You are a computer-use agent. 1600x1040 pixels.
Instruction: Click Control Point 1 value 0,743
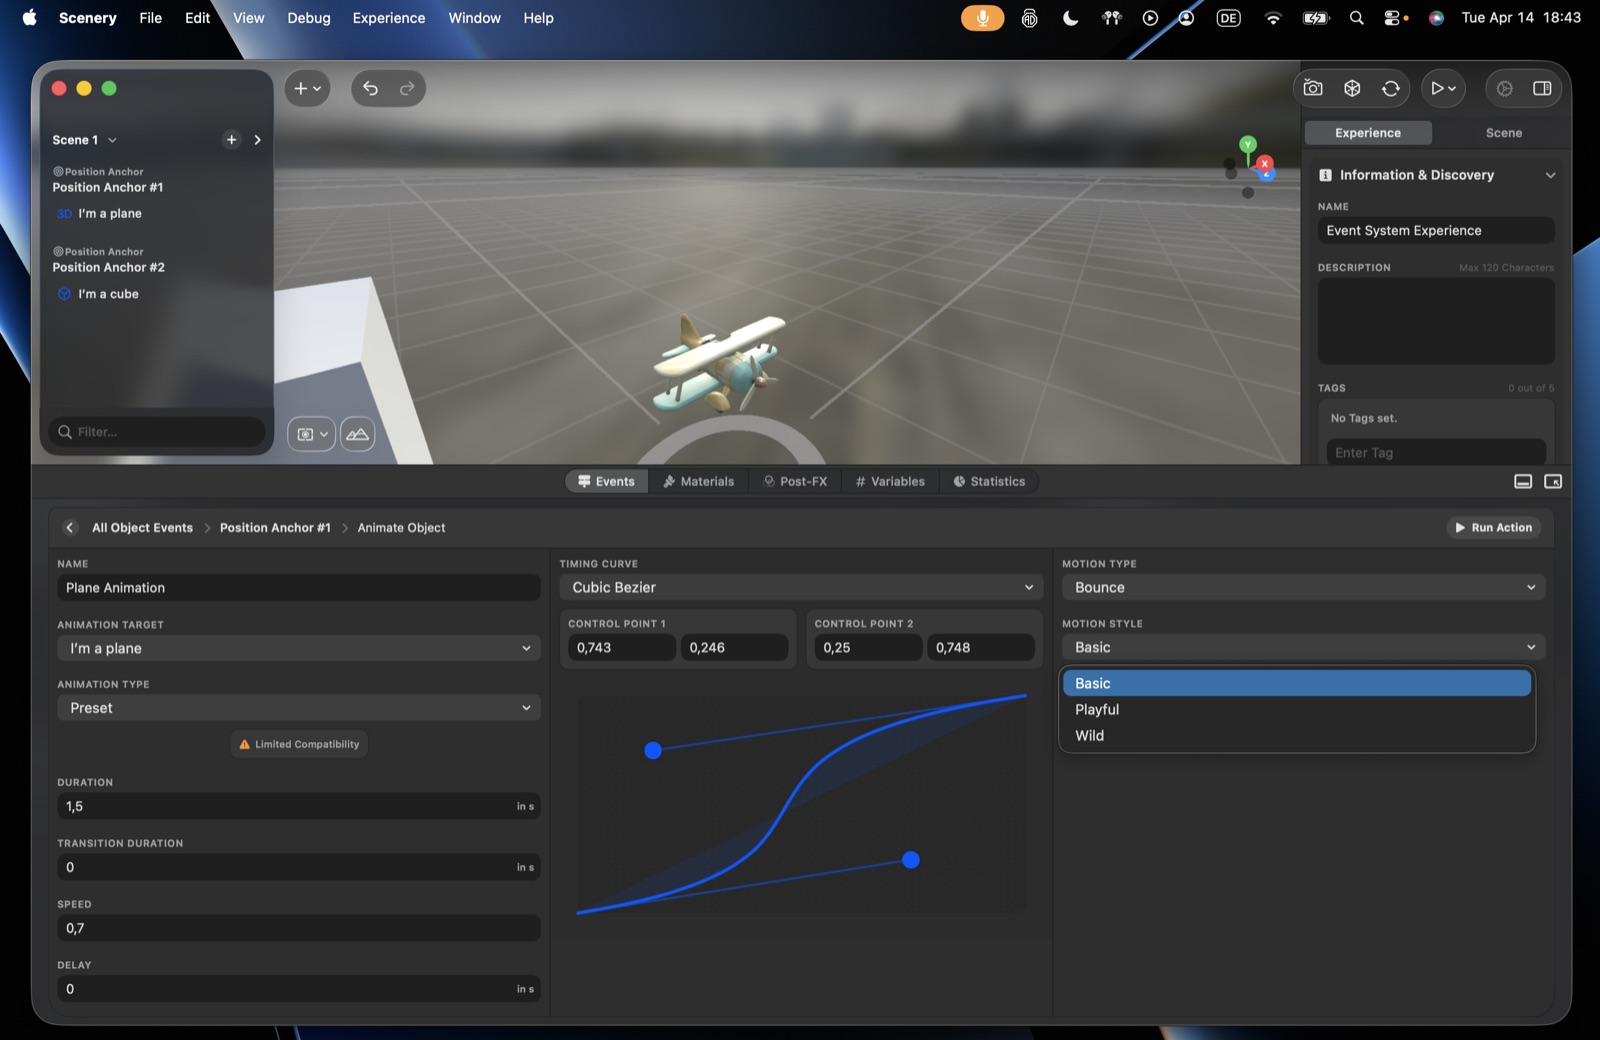tap(622, 647)
